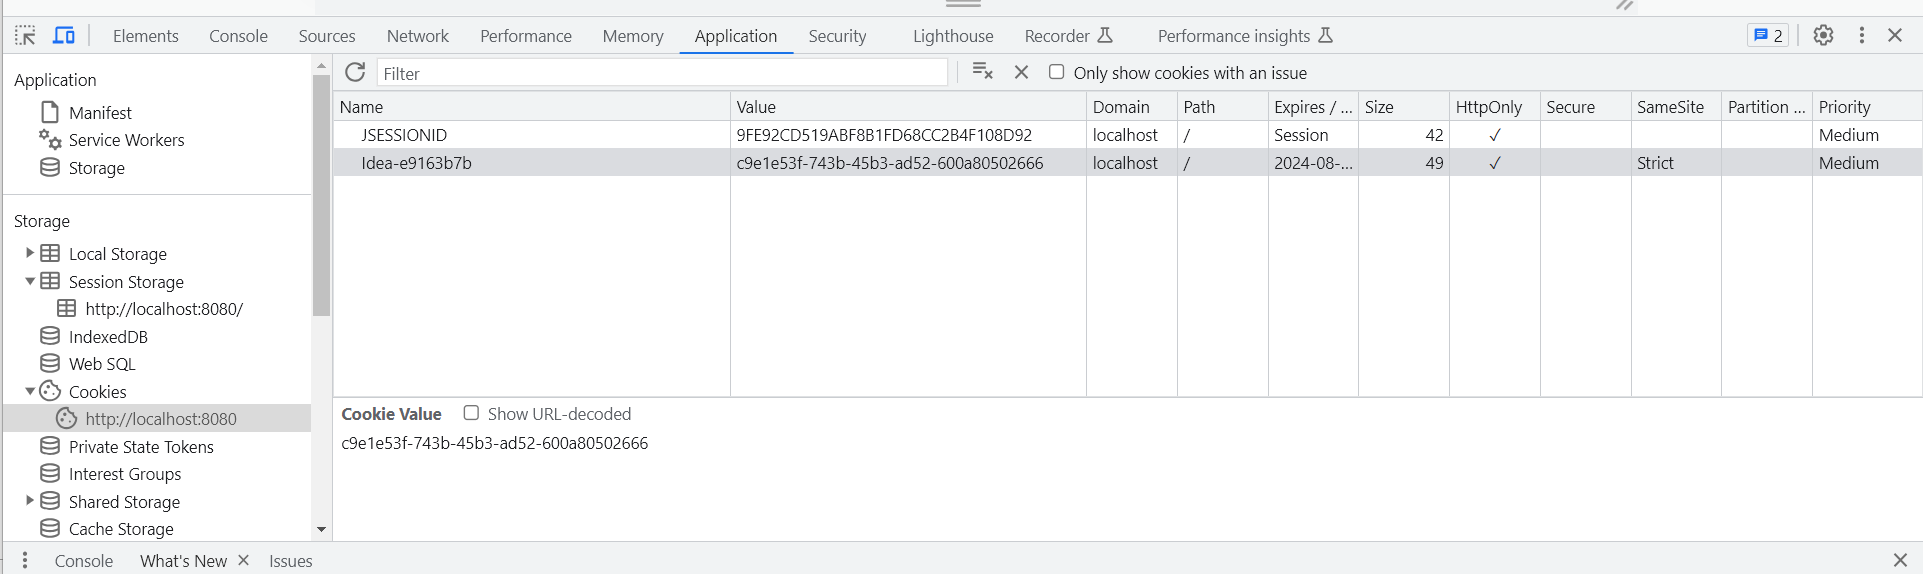Open the DevTools kebab menu
1923x574 pixels.
click(x=1861, y=35)
